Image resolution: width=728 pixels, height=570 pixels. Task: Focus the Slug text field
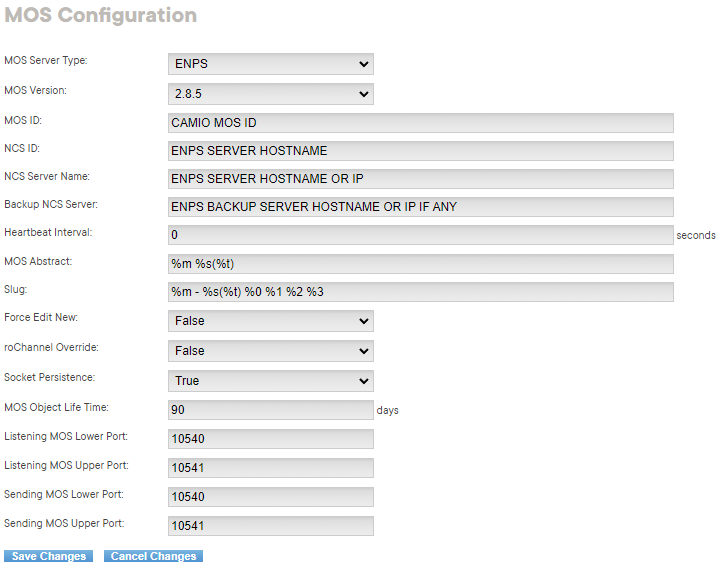point(420,292)
